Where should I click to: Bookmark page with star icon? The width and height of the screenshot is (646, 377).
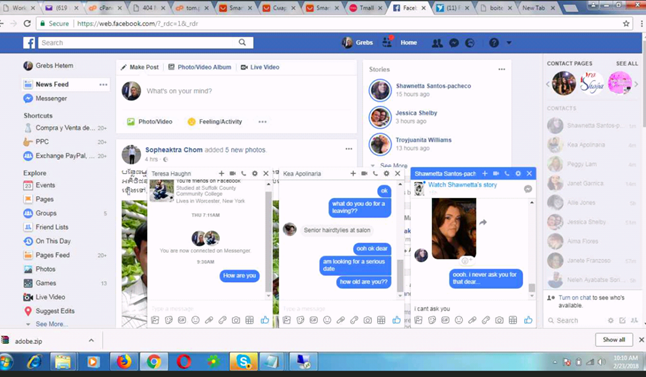(626, 23)
